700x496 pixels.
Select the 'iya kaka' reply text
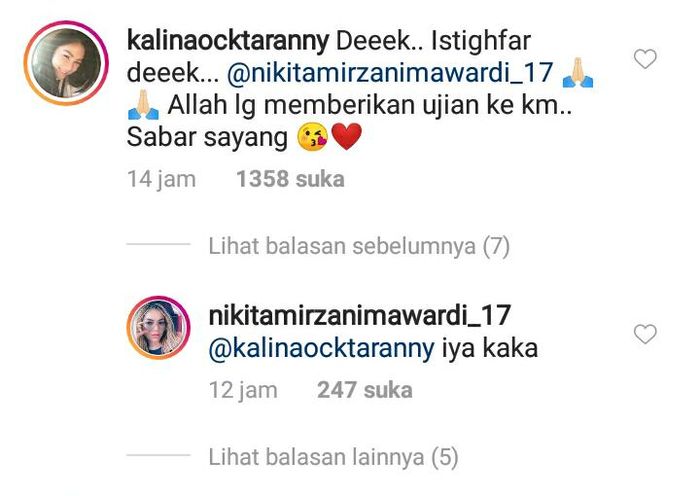(x=490, y=348)
